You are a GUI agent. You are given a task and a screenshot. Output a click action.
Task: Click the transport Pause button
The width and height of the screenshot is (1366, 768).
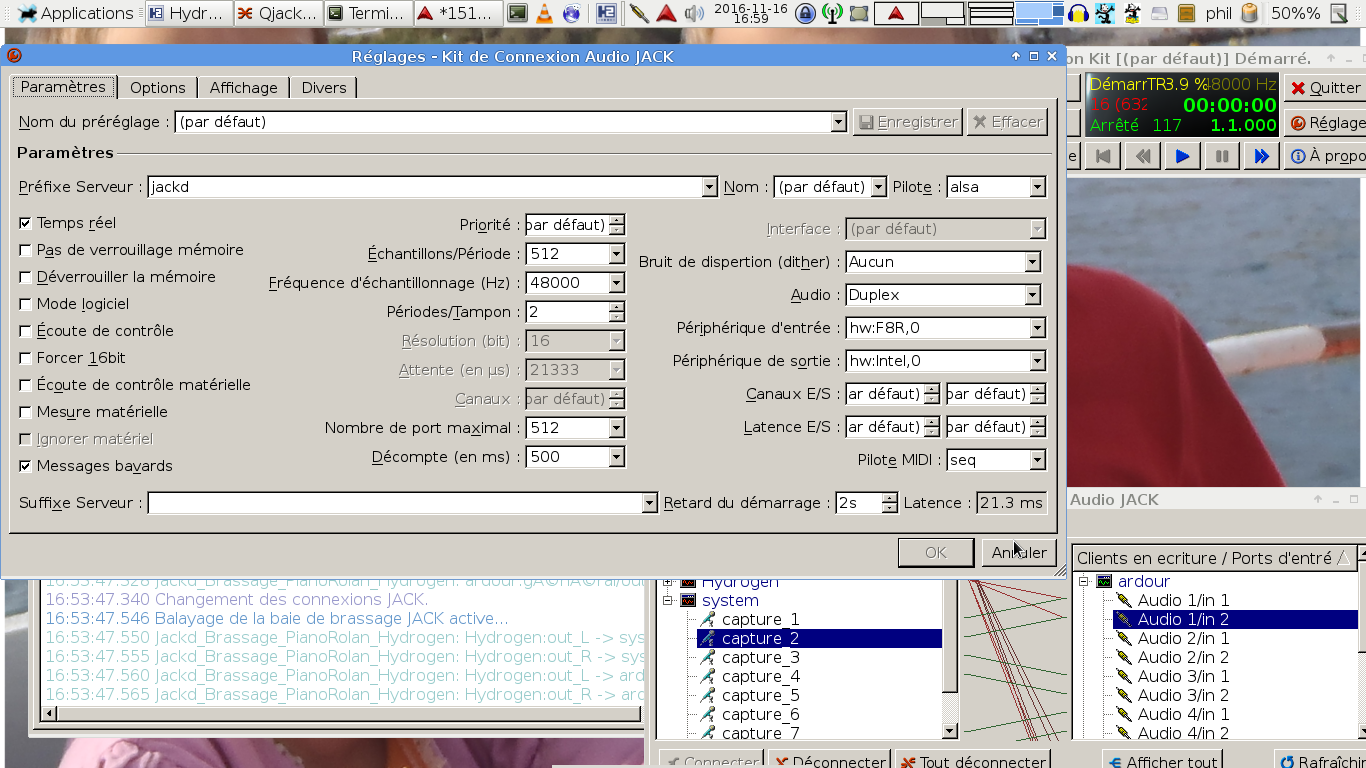(x=1221, y=156)
